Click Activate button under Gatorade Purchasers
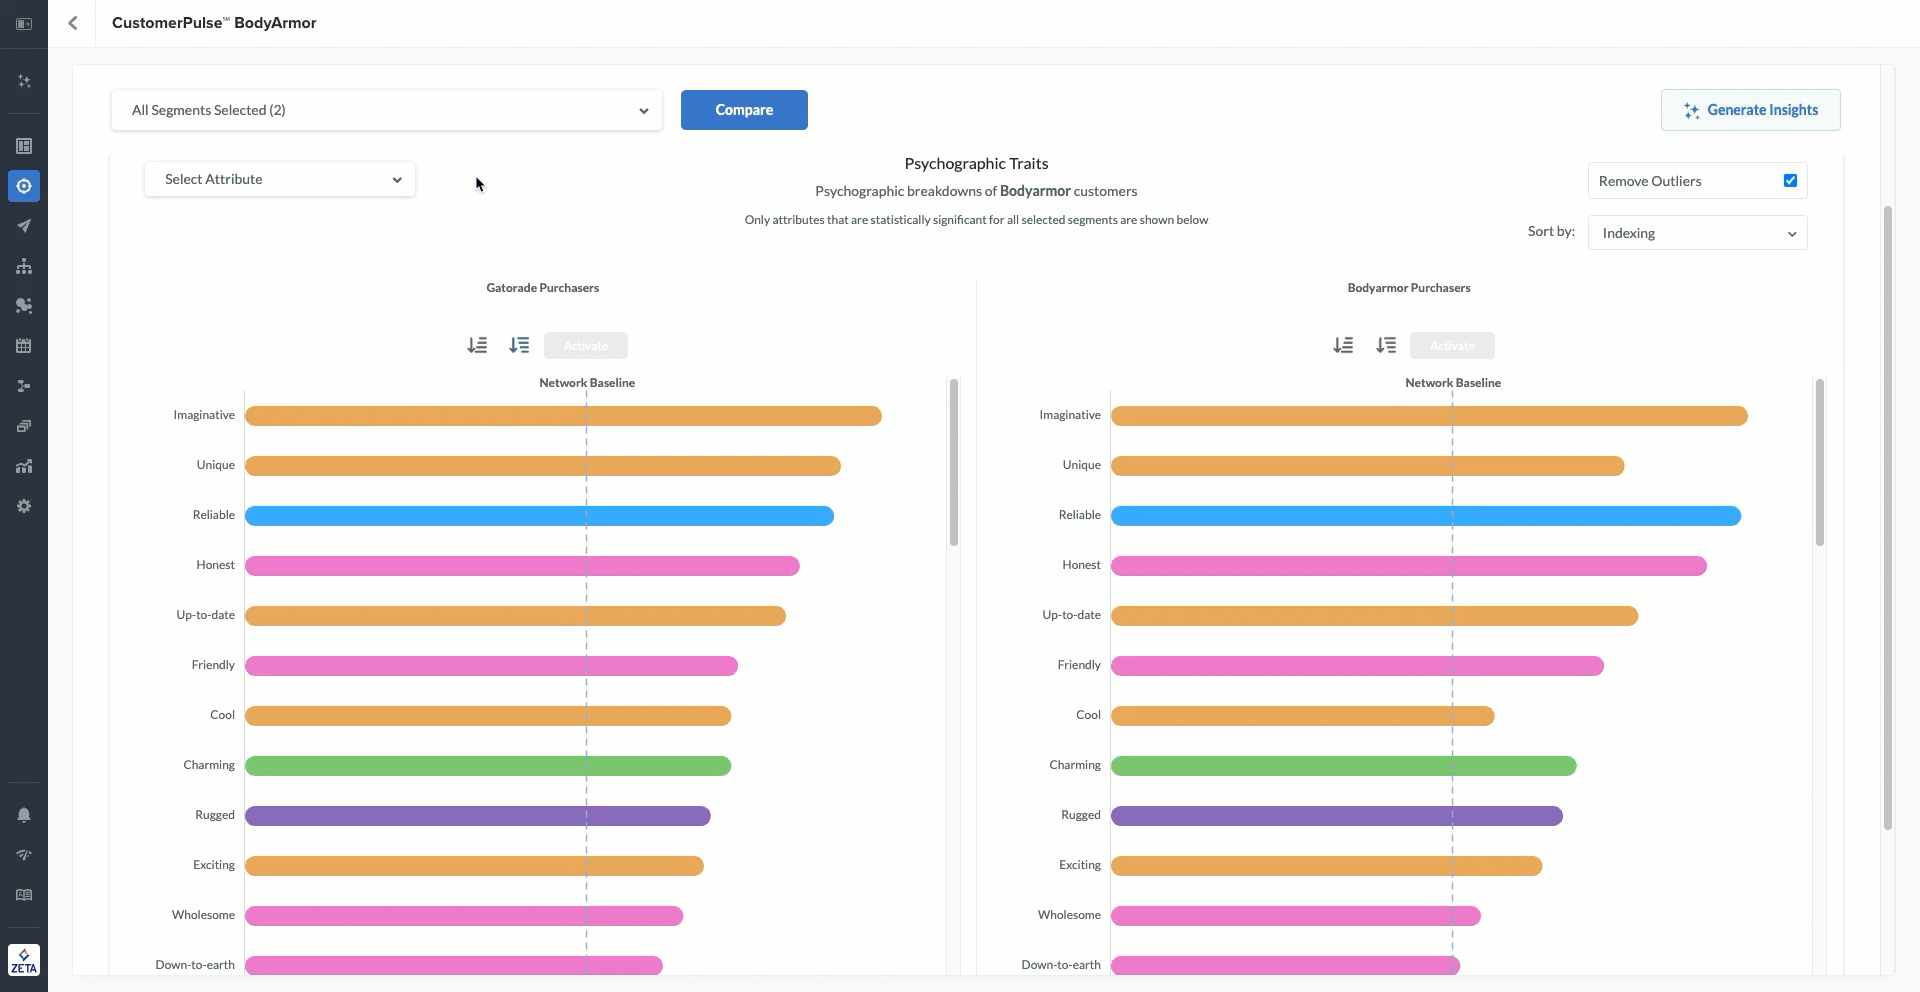This screenshot has height=992, width=1920. (x=586, y=346)
